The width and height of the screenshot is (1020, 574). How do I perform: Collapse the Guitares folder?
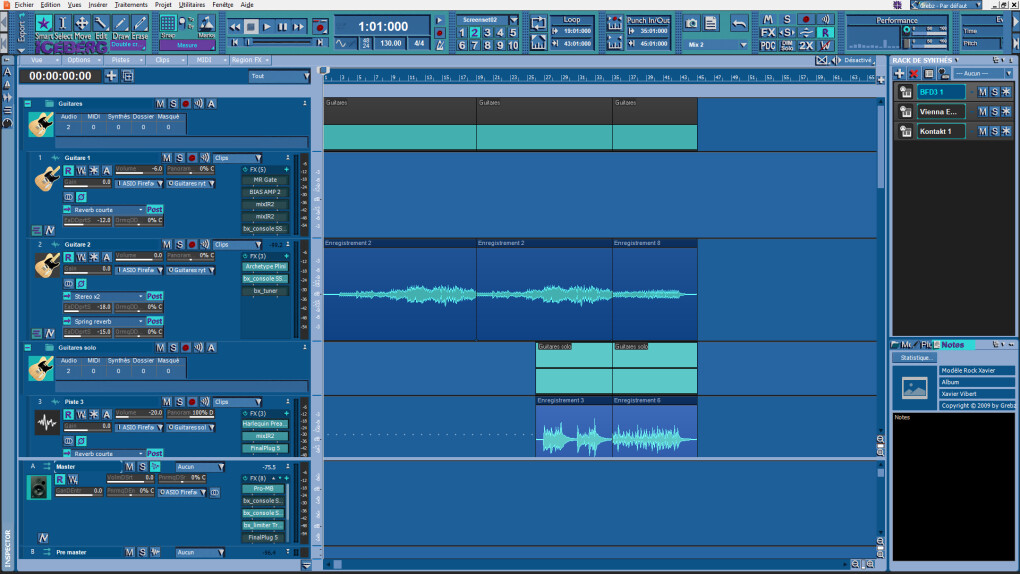point(28,103)
